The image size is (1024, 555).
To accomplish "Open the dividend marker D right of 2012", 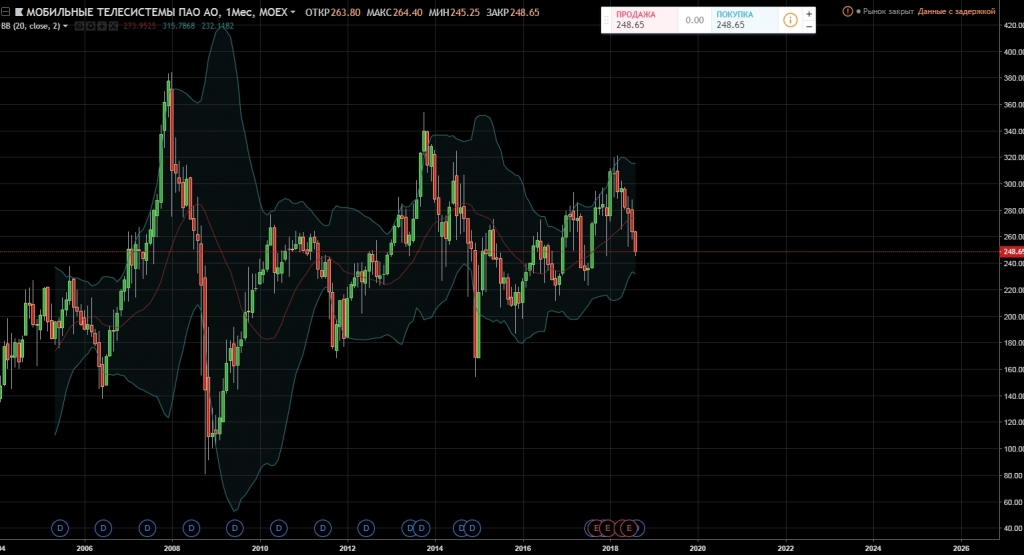I will (x=366, y=528).
